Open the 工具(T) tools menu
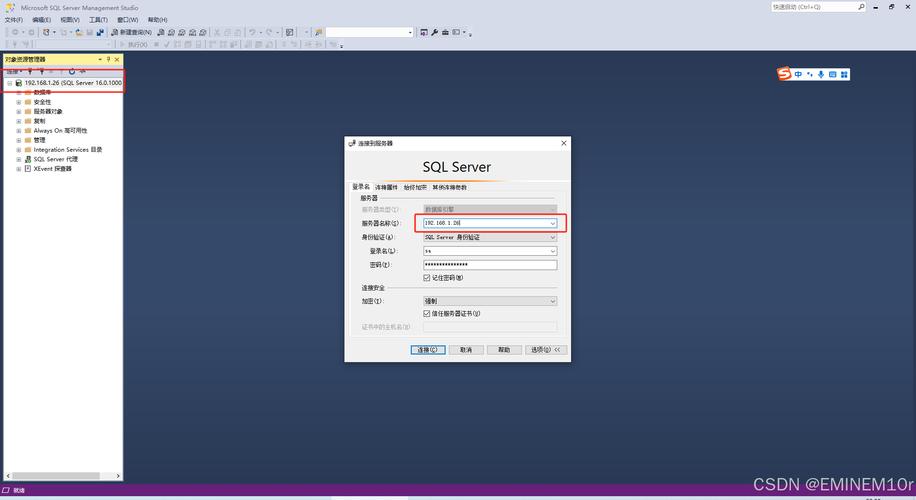This screenshot has width=916, height=500. [x=98, y=19]
